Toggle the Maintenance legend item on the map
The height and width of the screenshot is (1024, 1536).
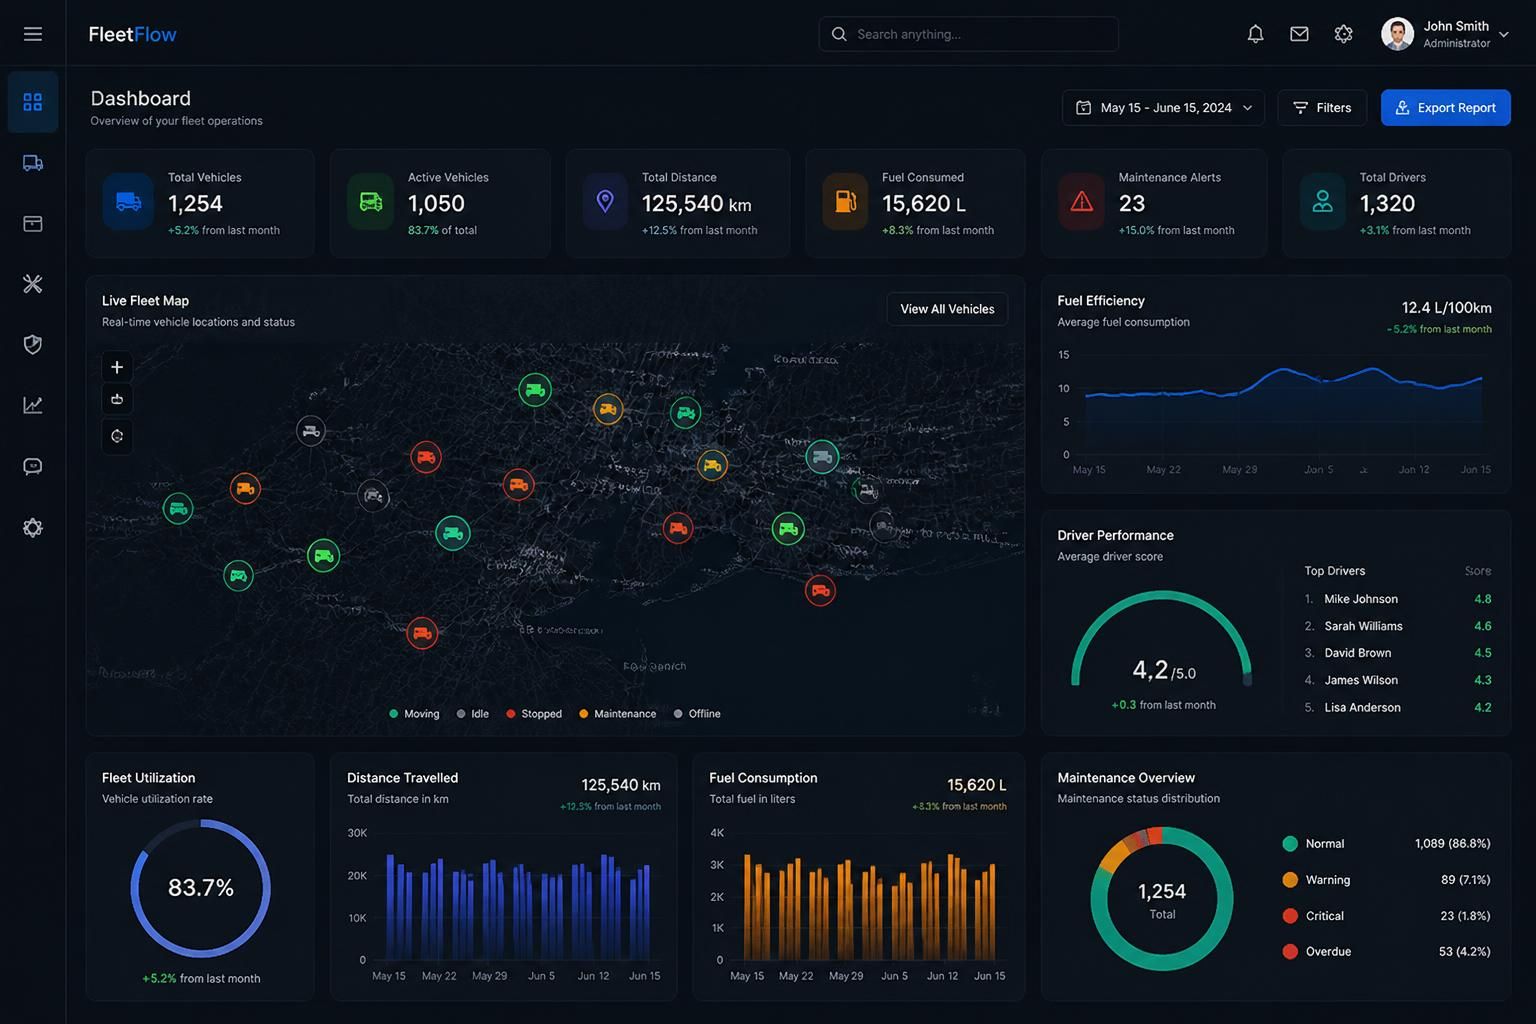(617, 714)
